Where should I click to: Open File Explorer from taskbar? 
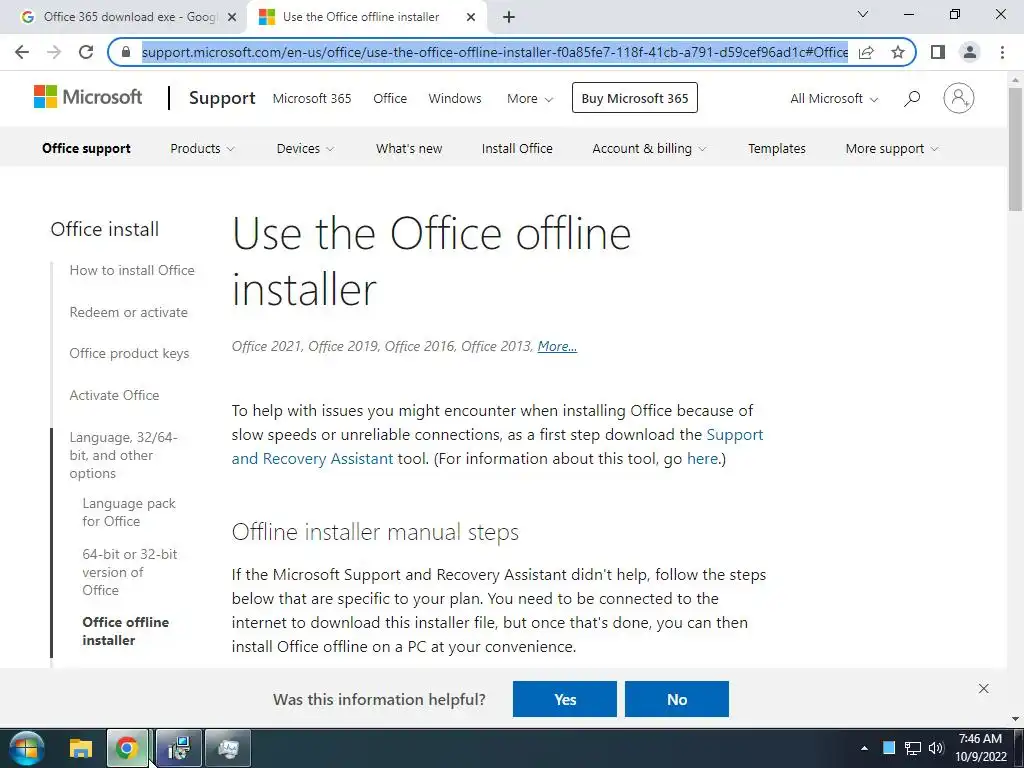81,748
